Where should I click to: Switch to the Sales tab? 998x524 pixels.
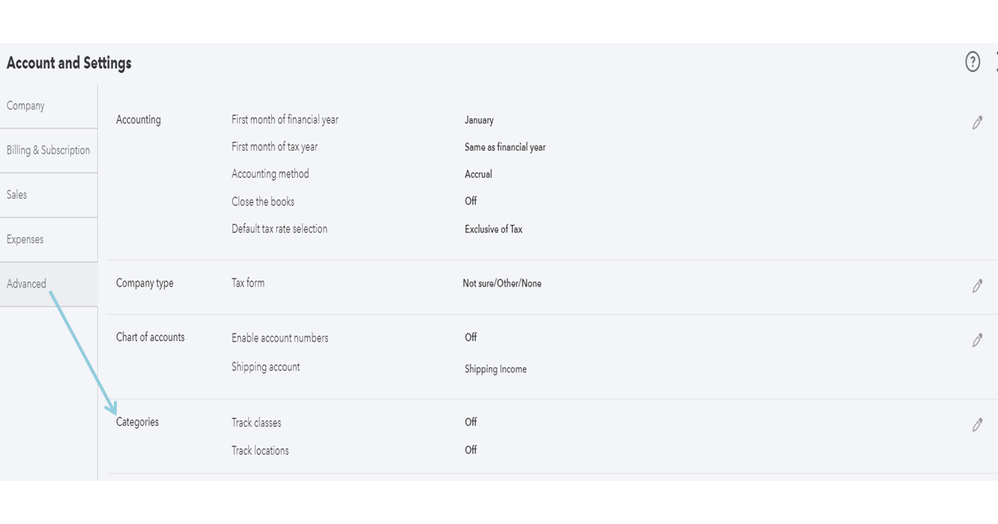pyautogui.click(x=17, y=195)
